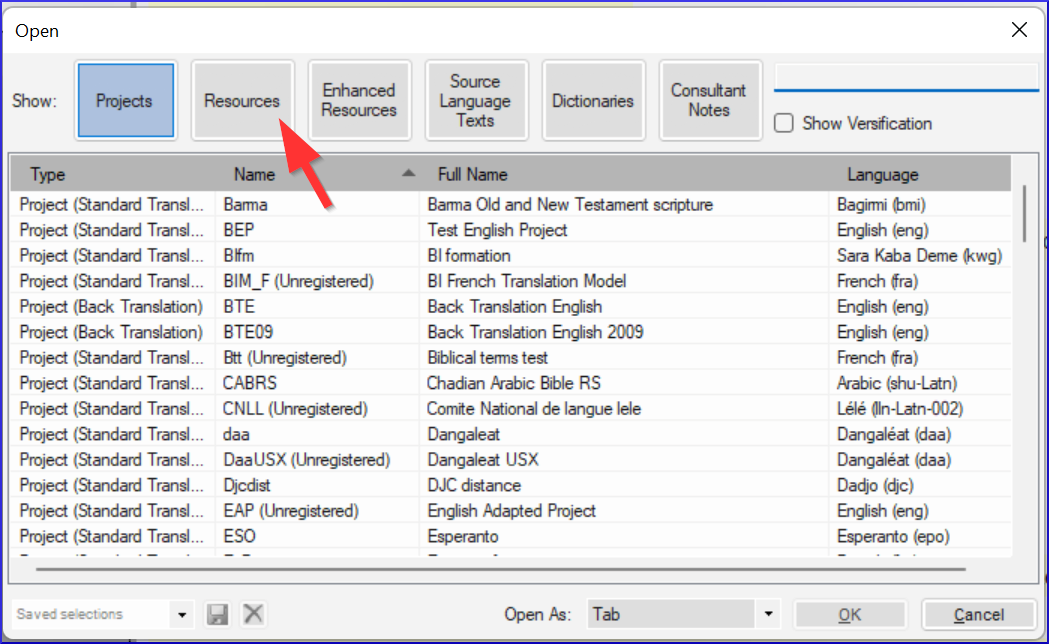Click the horizontal scrollbar under the list
The width and height of the screenshot is (1049, 644).
pos(500,568)
